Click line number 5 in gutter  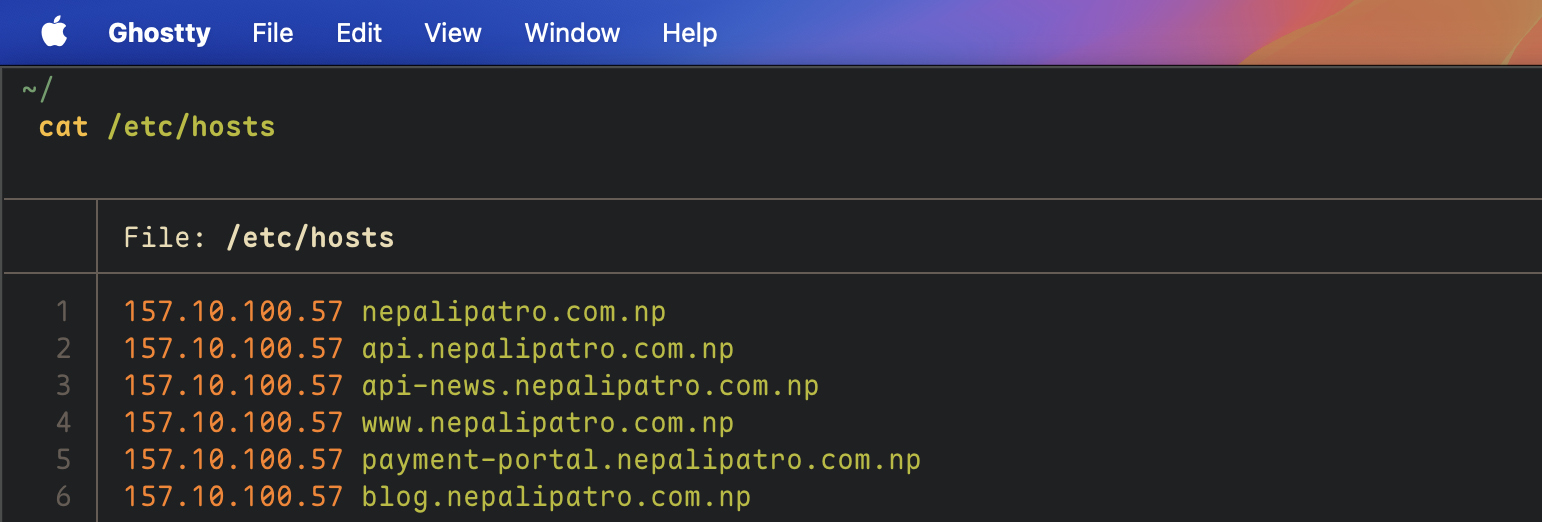tap(63, 460)
